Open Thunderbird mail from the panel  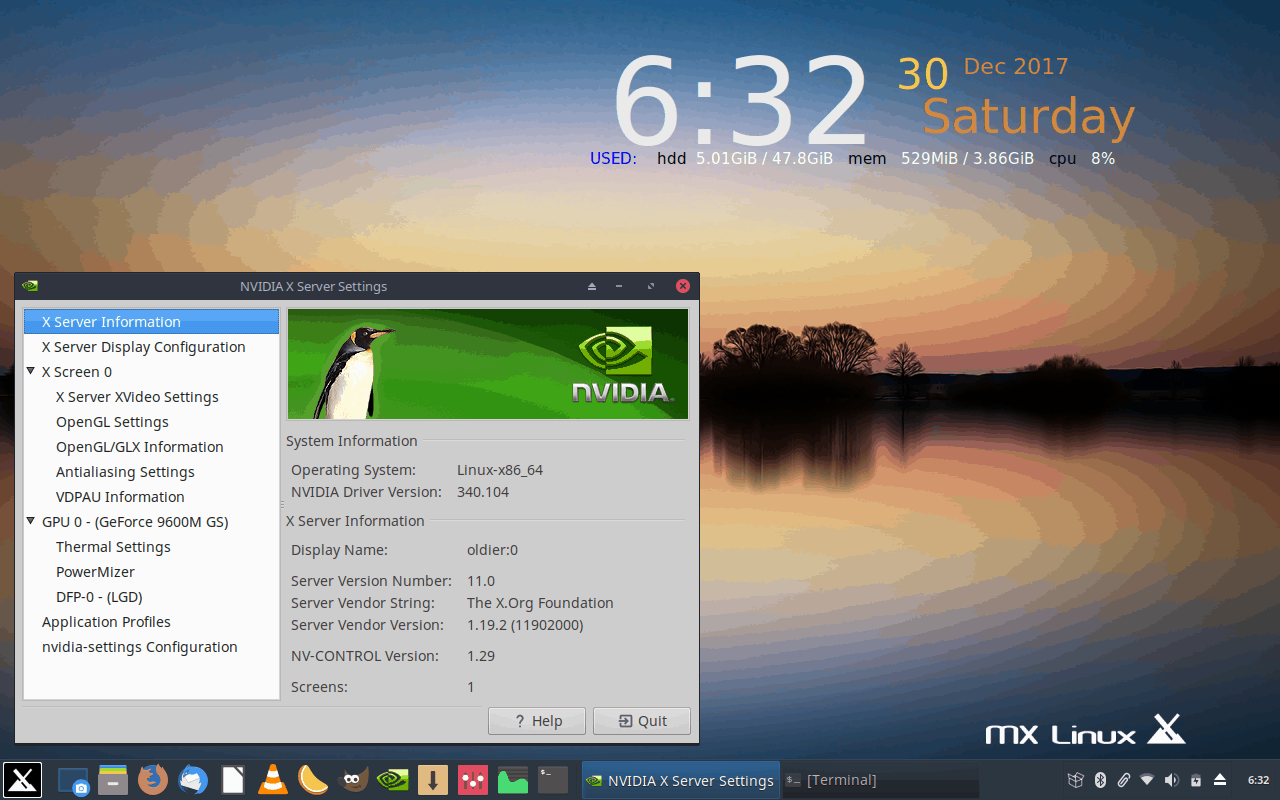193,779
